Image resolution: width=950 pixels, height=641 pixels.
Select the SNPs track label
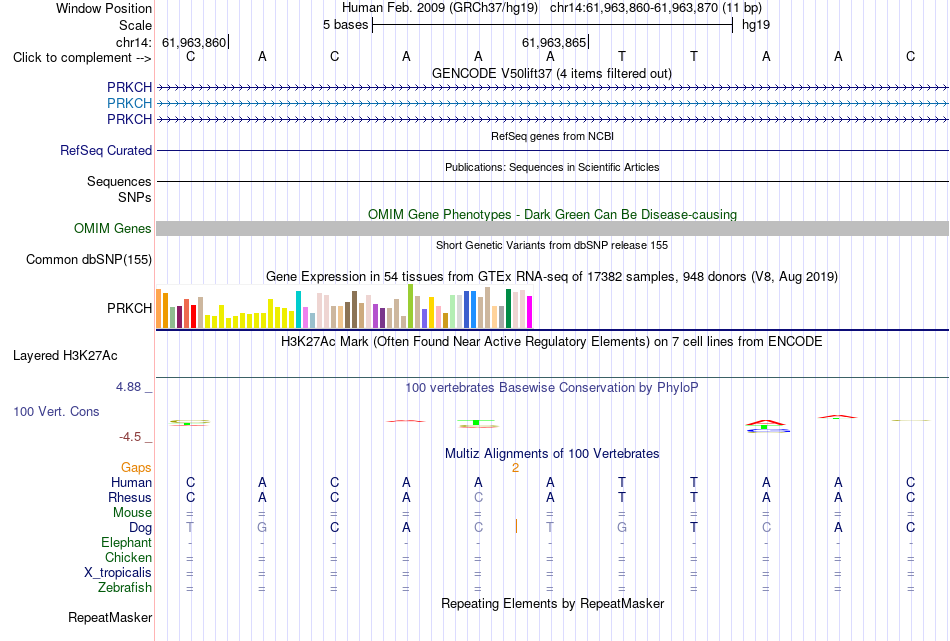[135, 198]
